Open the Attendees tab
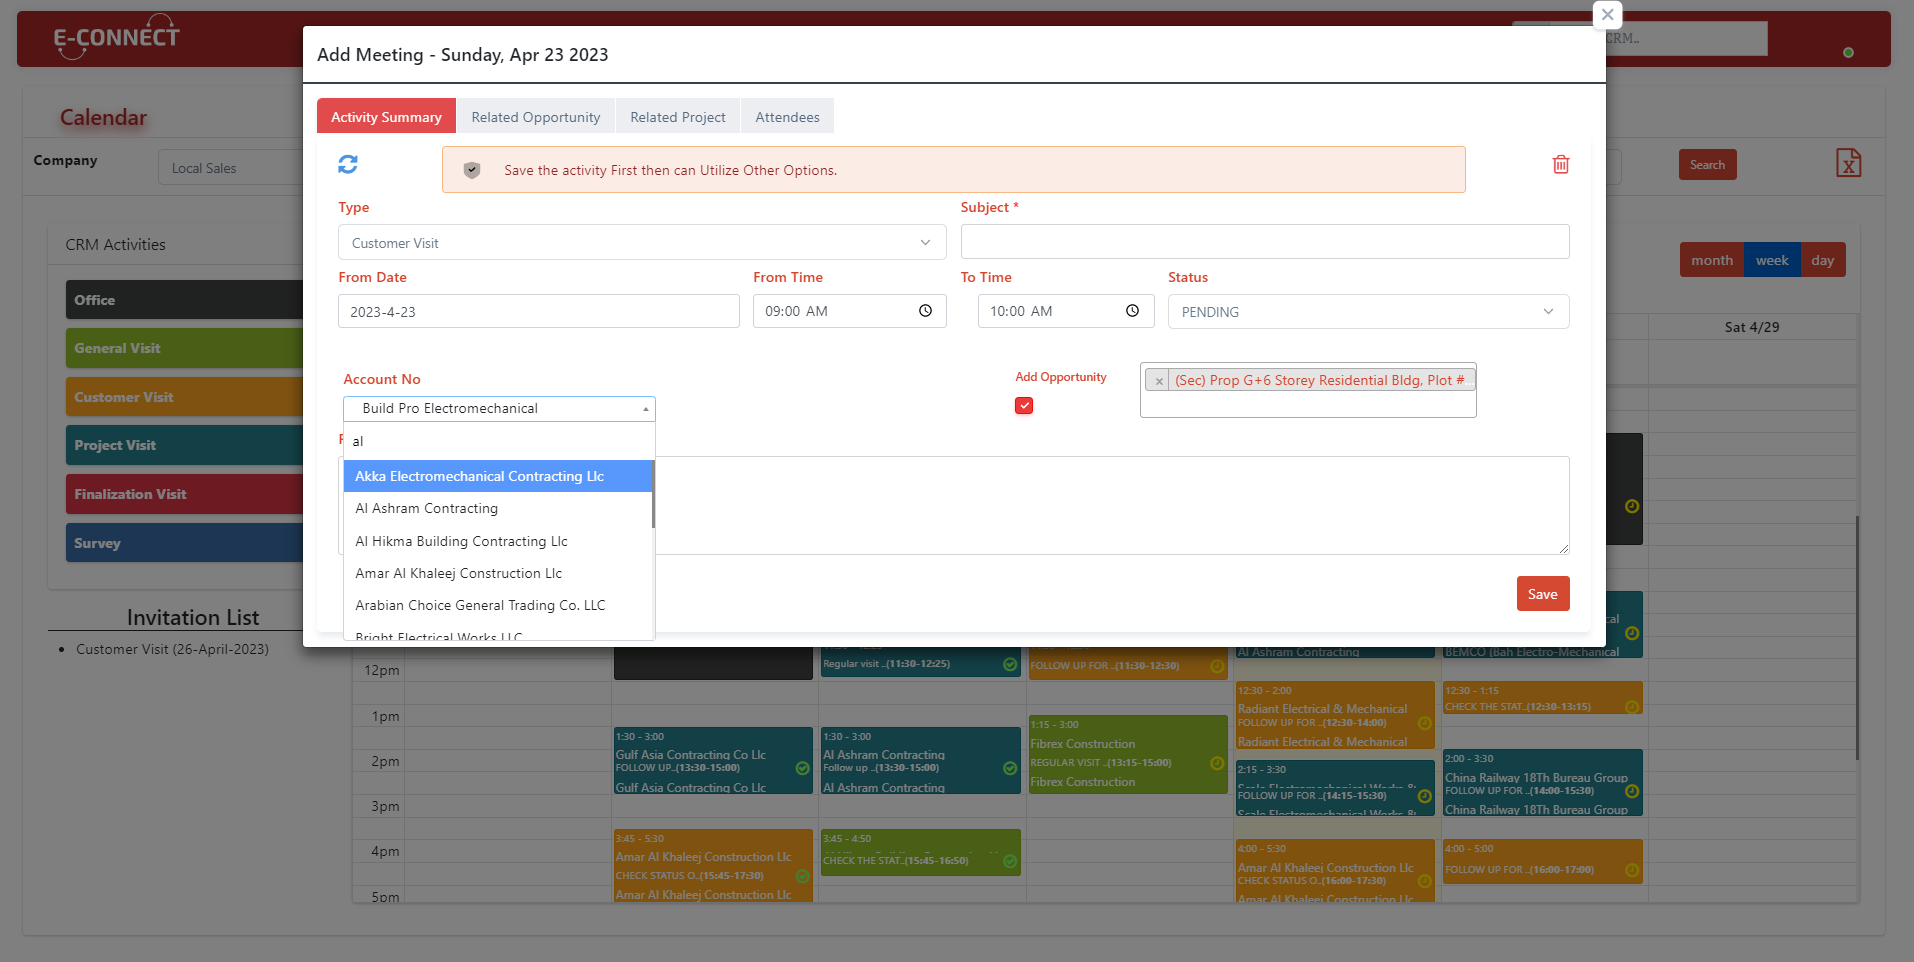The height and width of the screenshot is (962, 1914). tap(787, 116)
